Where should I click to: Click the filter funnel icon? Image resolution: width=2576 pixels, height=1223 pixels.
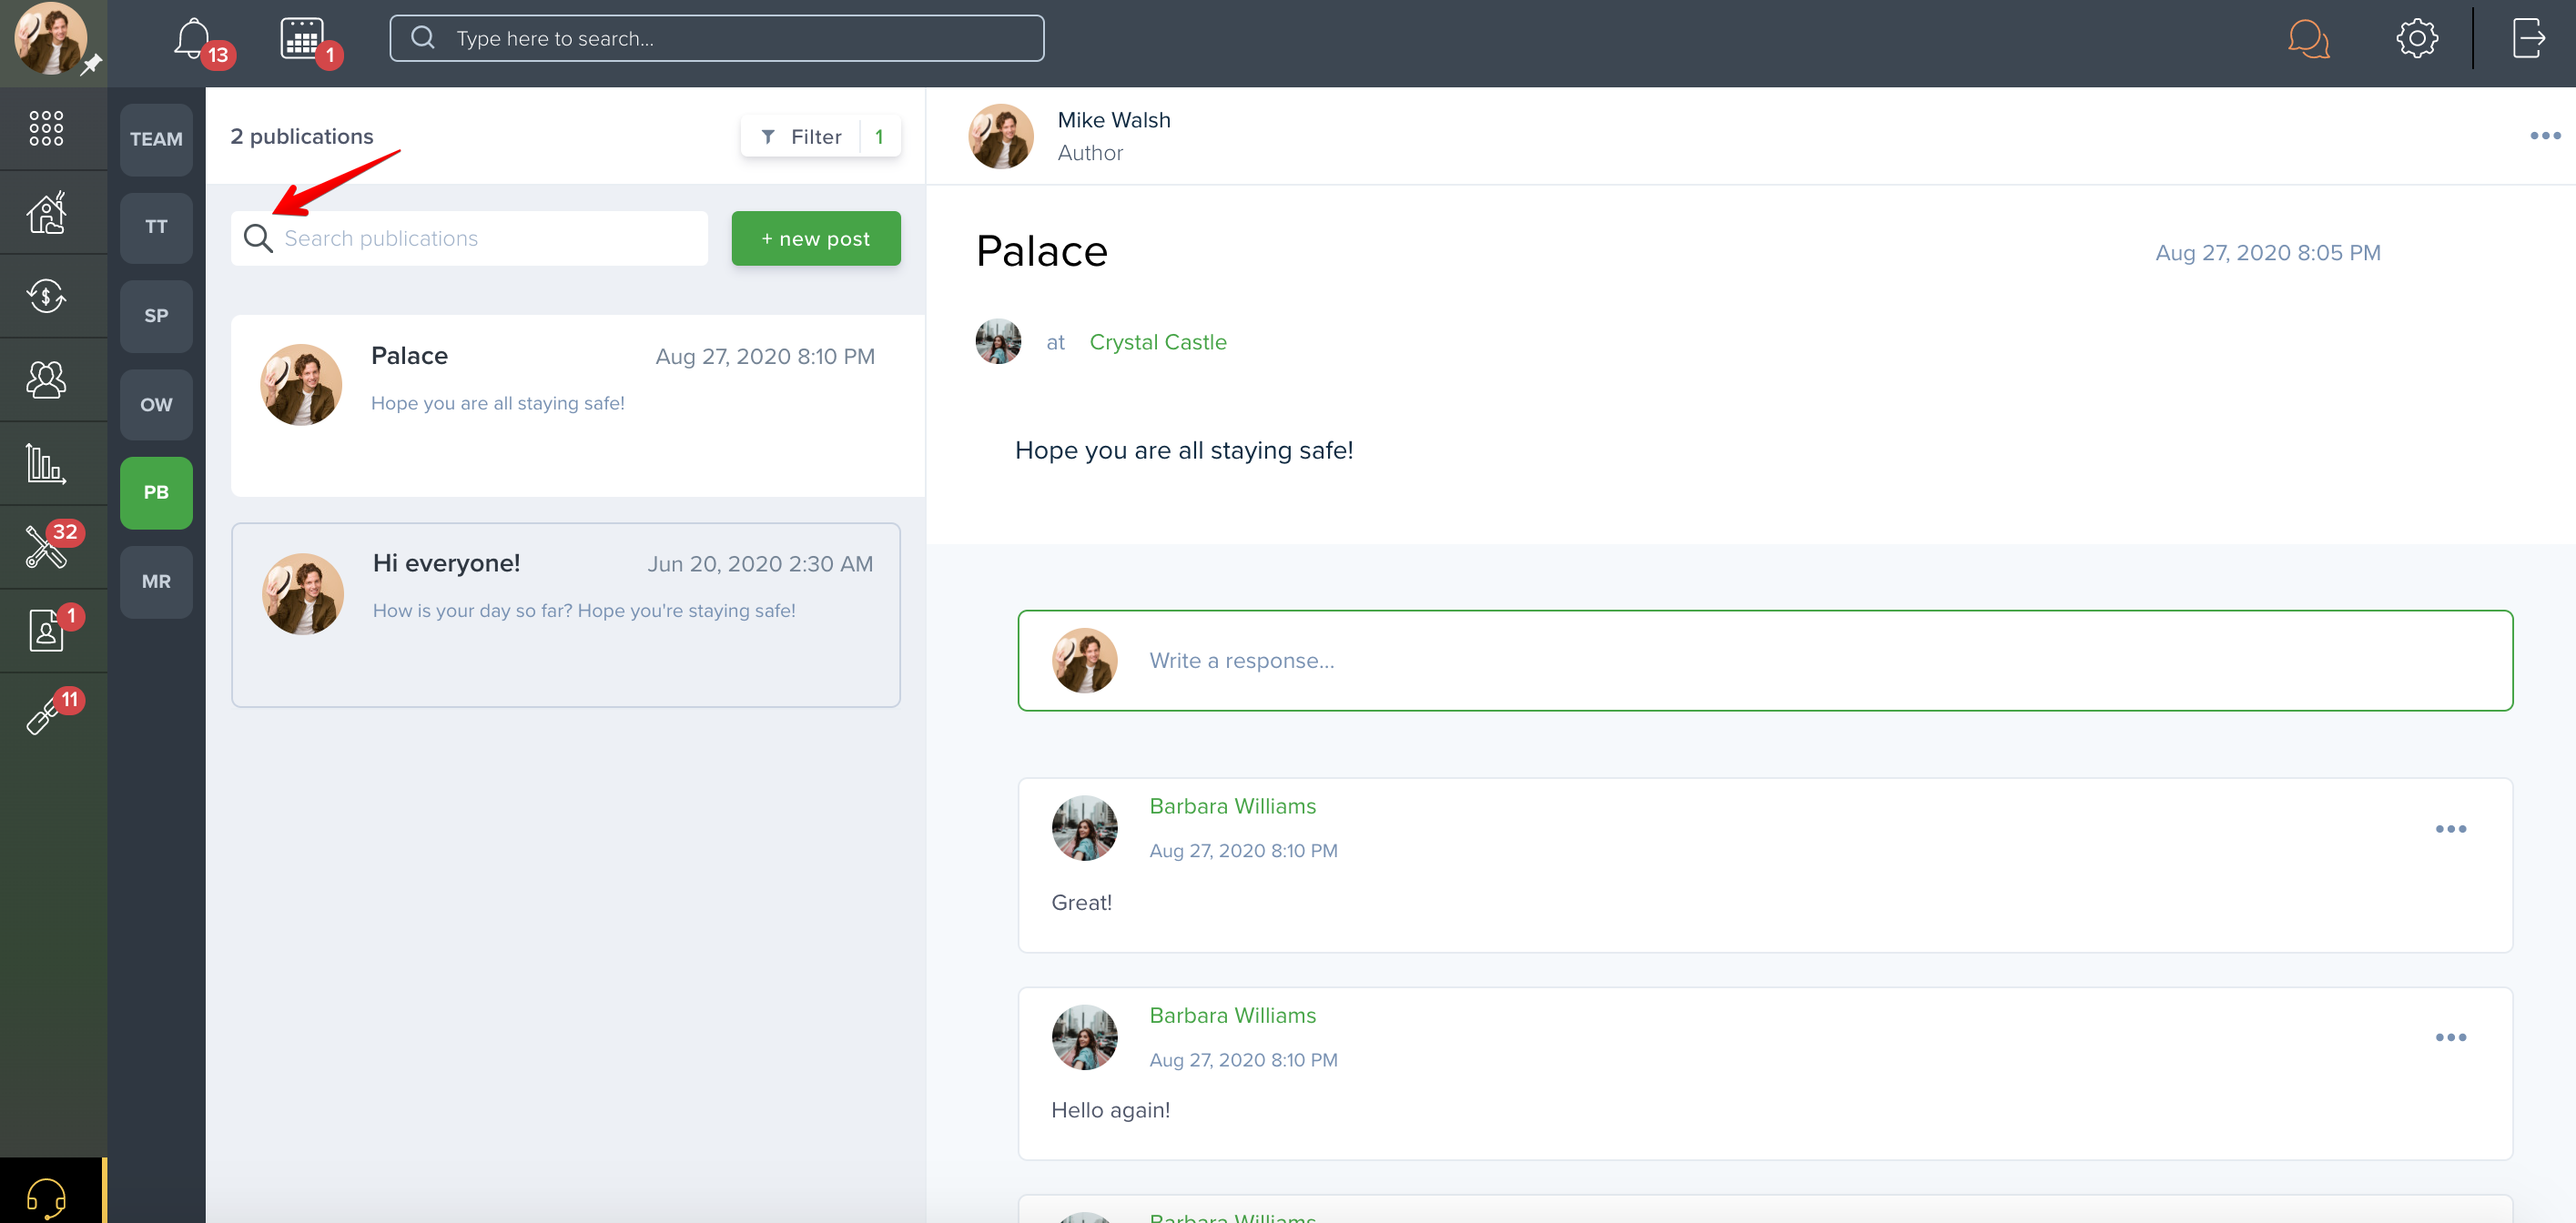click(768, 136)
